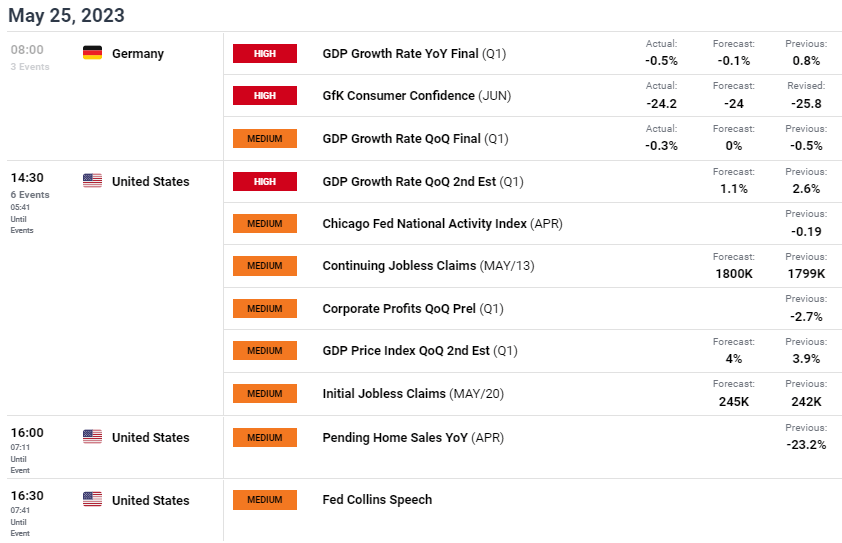The height and width of the screenshot is (543, 842).
Task: Click the Germany flag icon
Action: pos(92,53)
